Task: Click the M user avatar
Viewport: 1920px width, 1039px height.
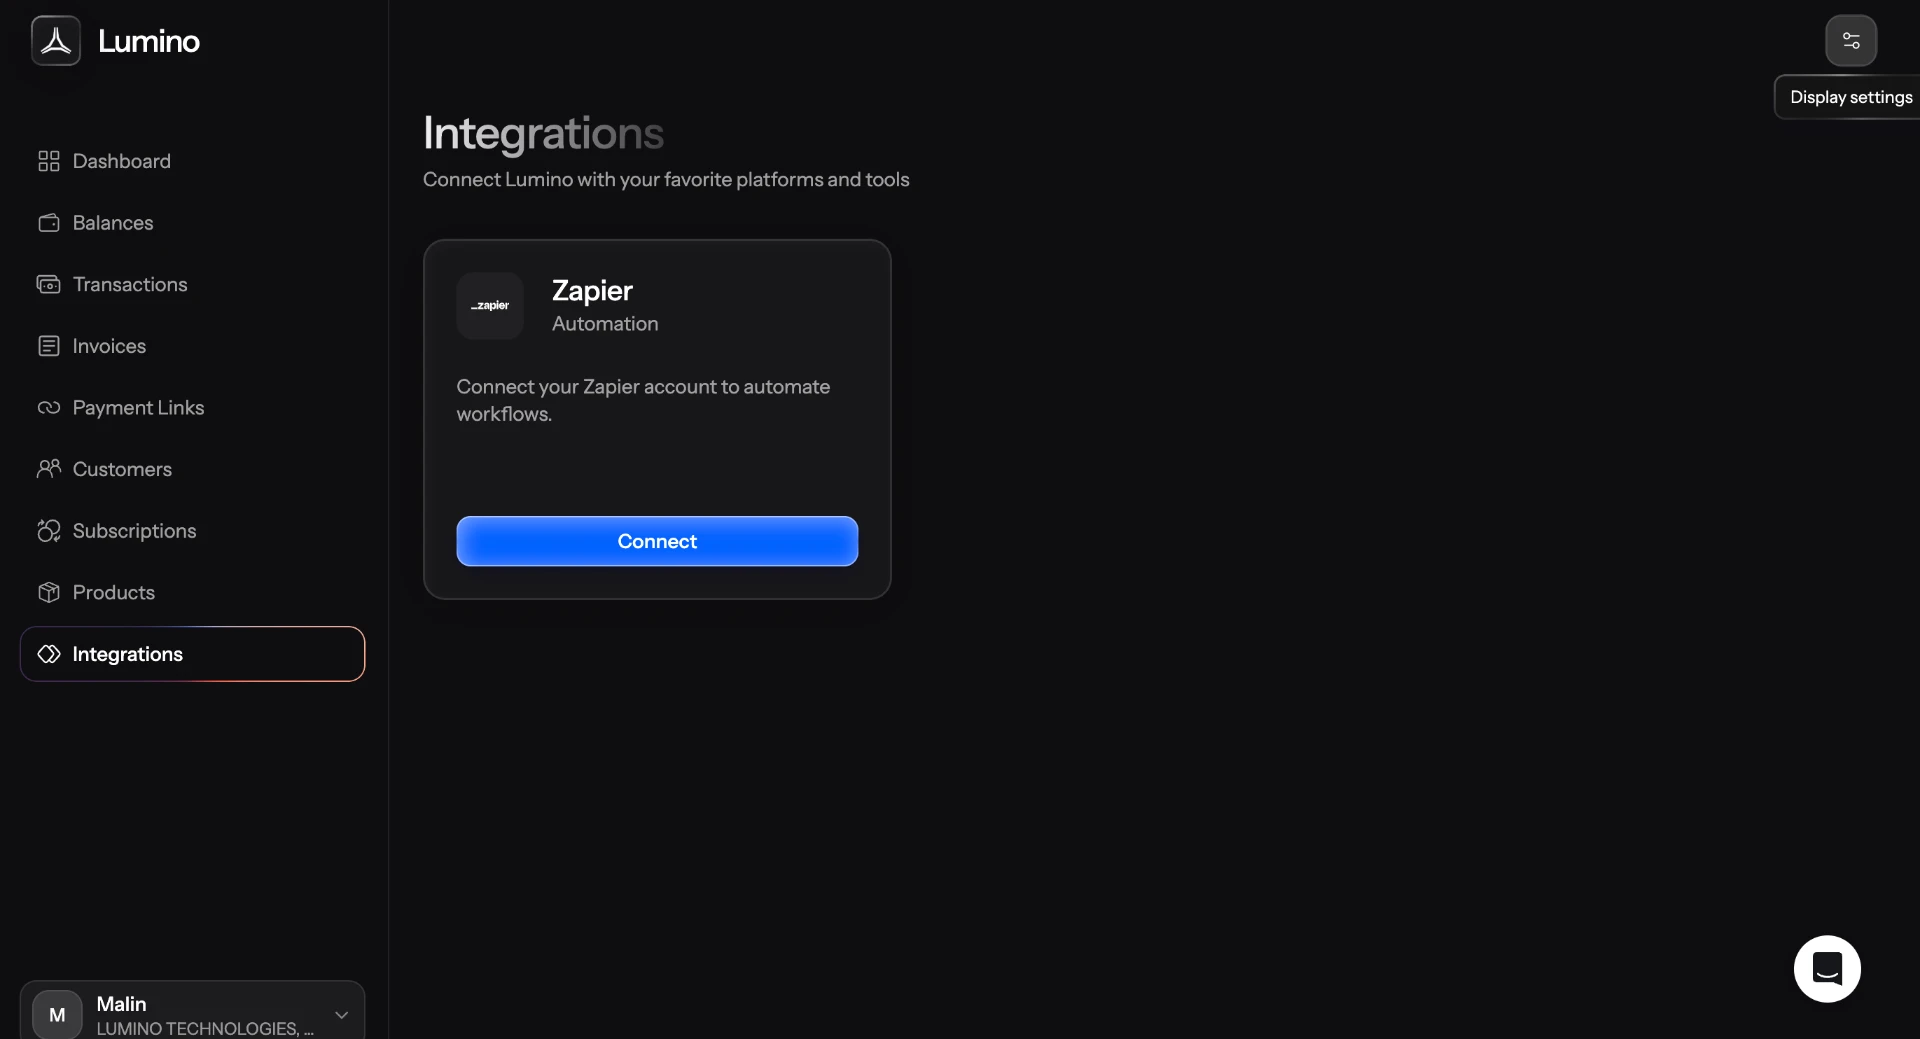Action: [57, 1015]
